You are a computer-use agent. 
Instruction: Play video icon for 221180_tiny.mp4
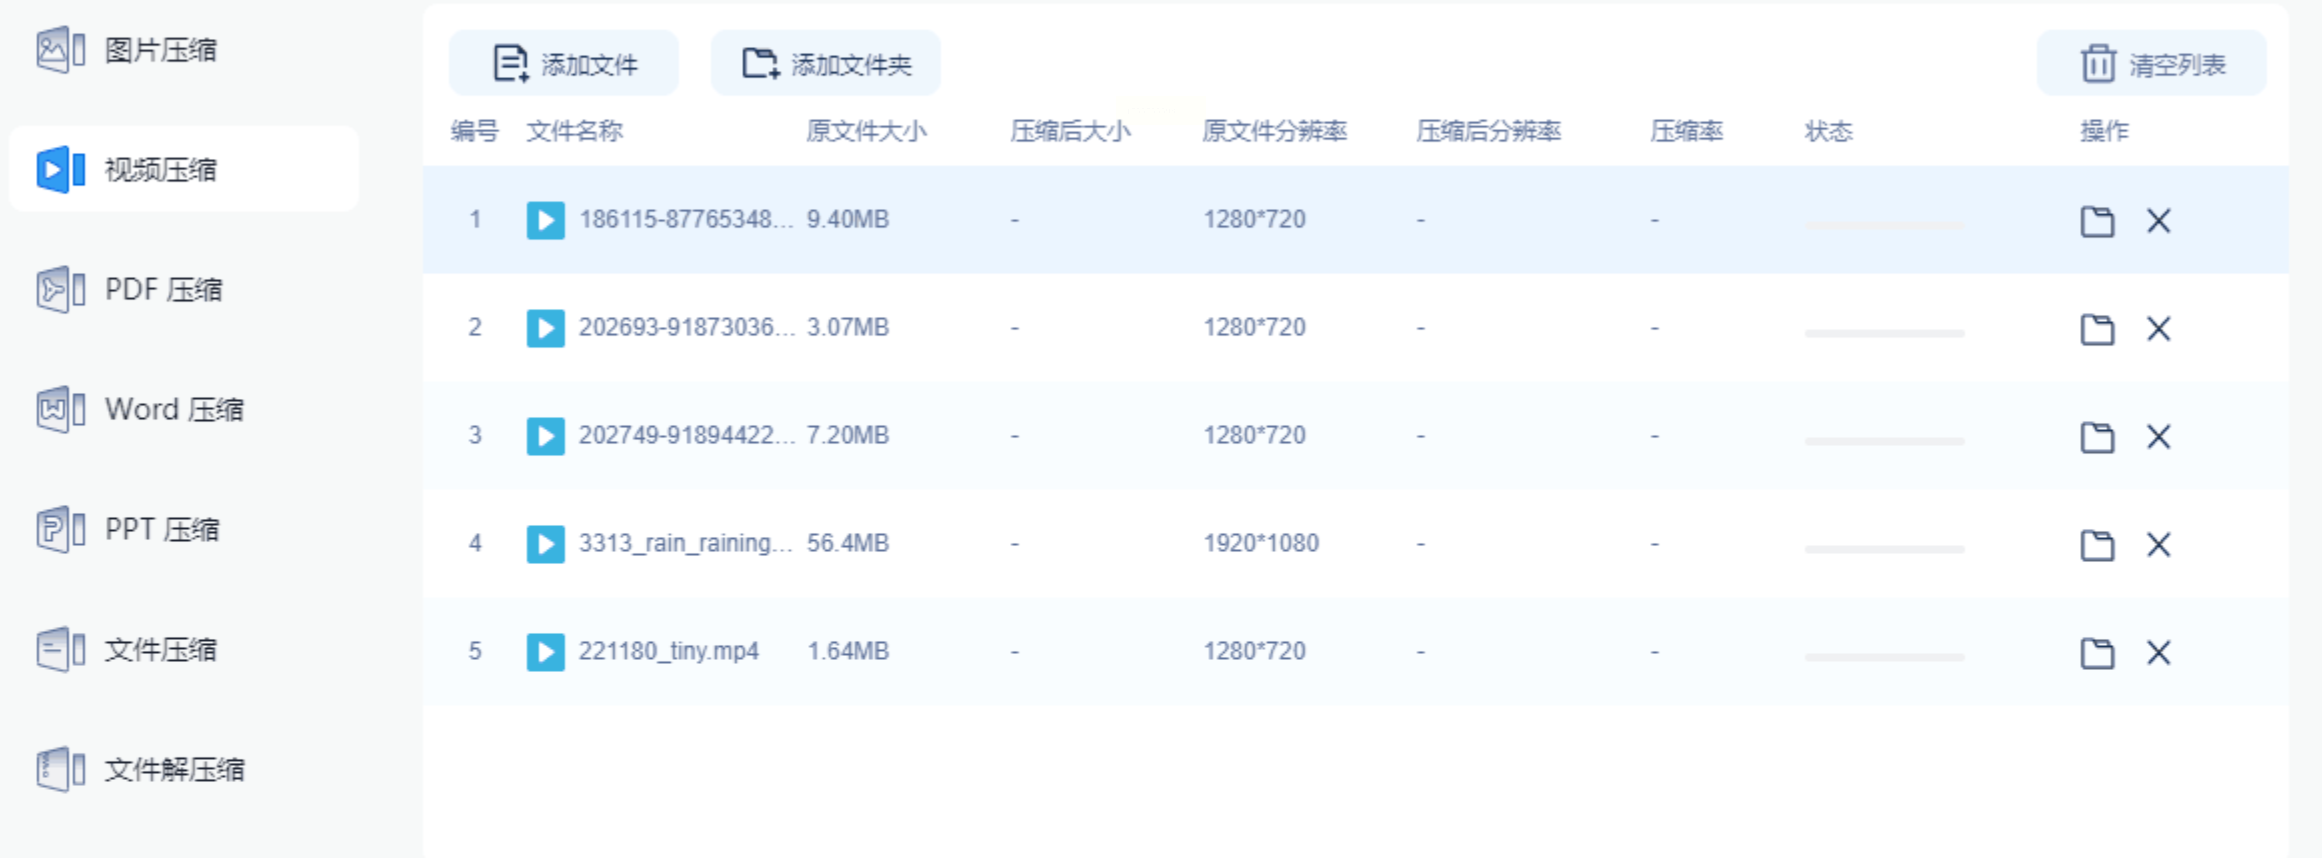[545, 652]
